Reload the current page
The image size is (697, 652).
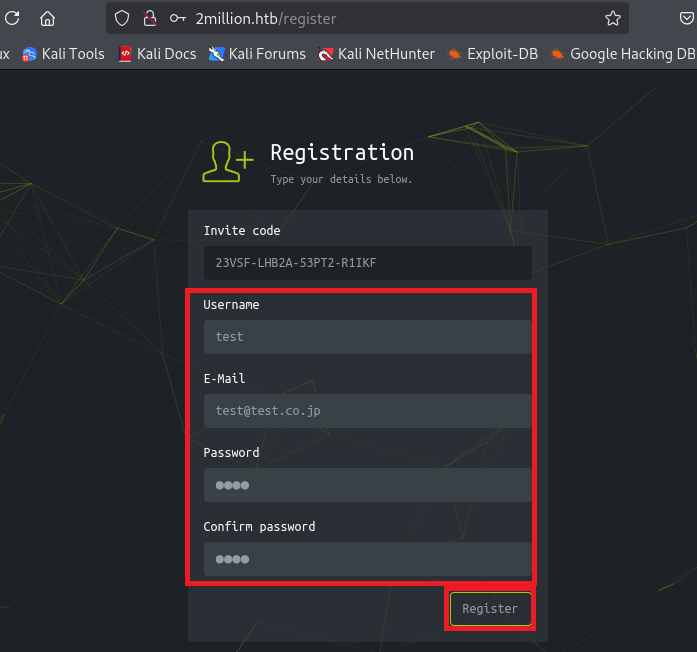click(x=12, y=18)
